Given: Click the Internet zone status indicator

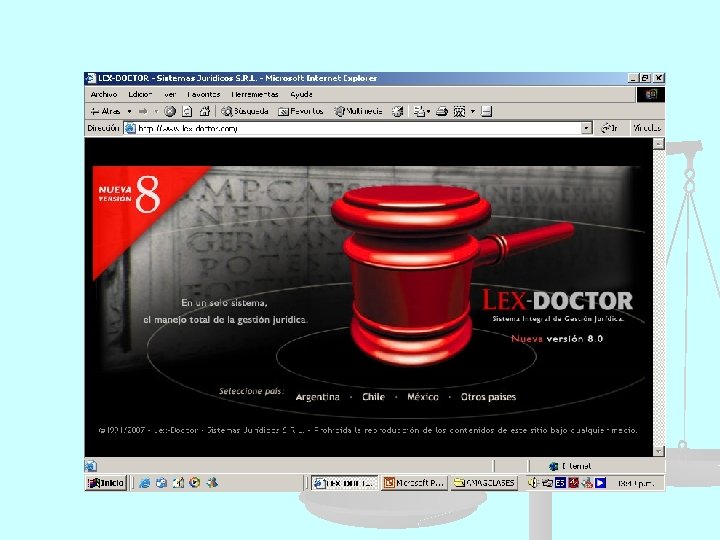Looking at the screenshot, I should point(570,466).
